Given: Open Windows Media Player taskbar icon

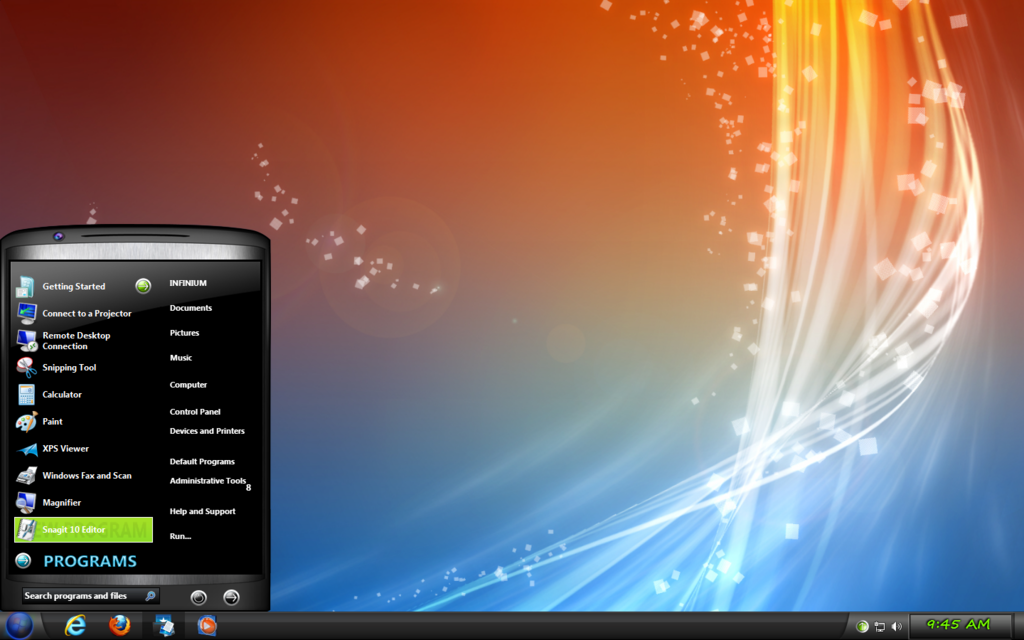Looking at the screenshot, I should coord(207,626).
